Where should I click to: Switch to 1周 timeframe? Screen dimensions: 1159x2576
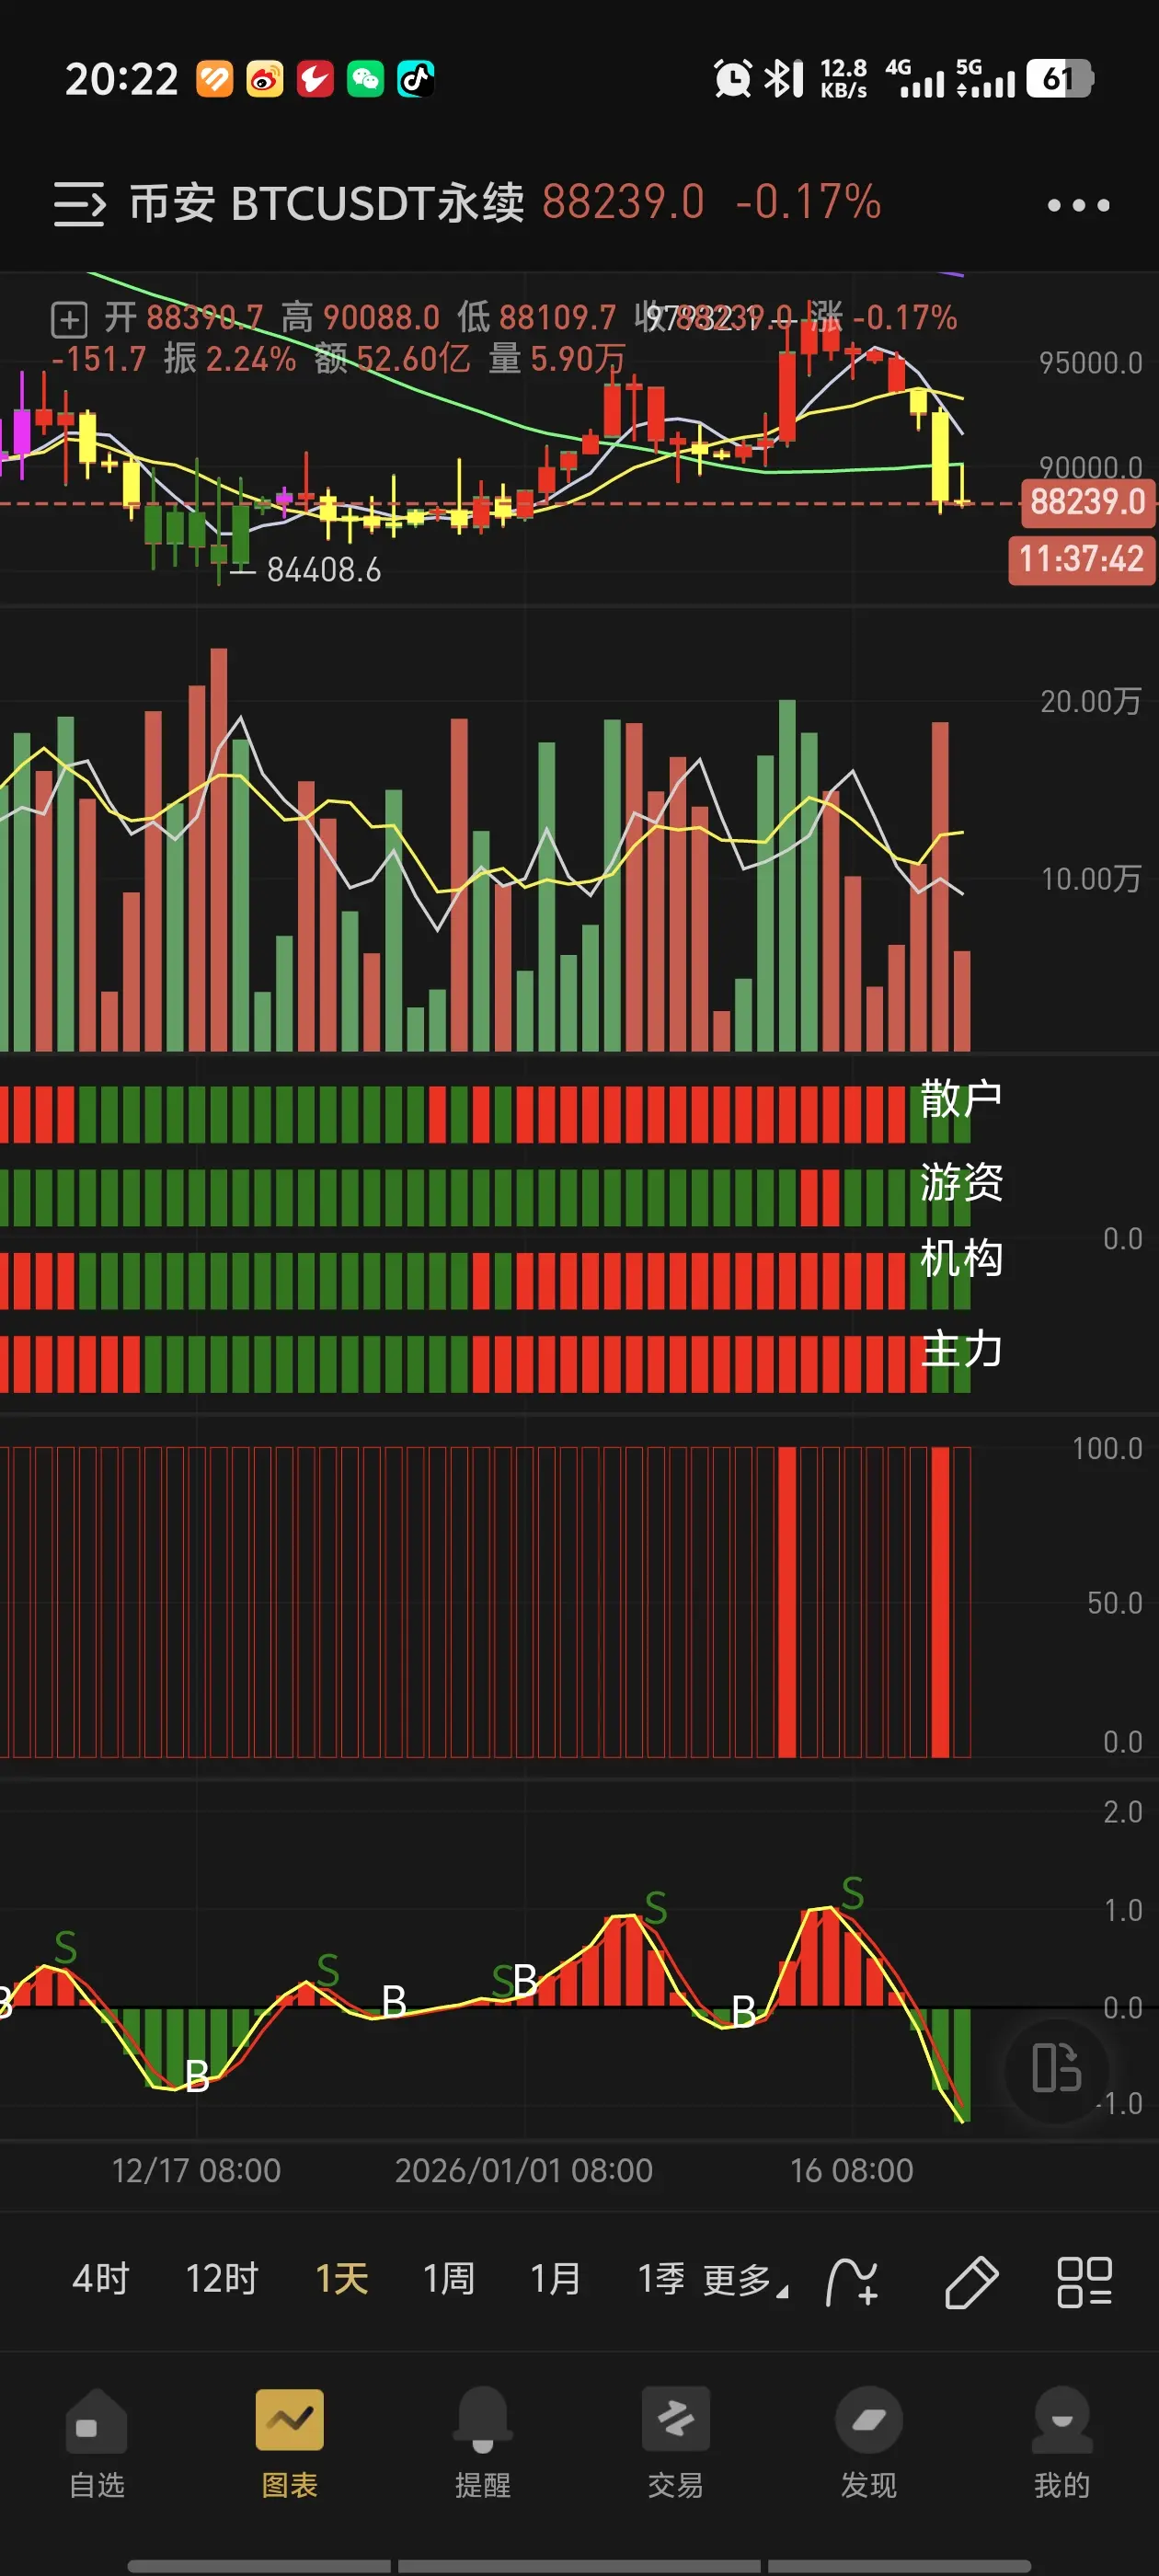pyautogui.click(x=449, y=2279)
